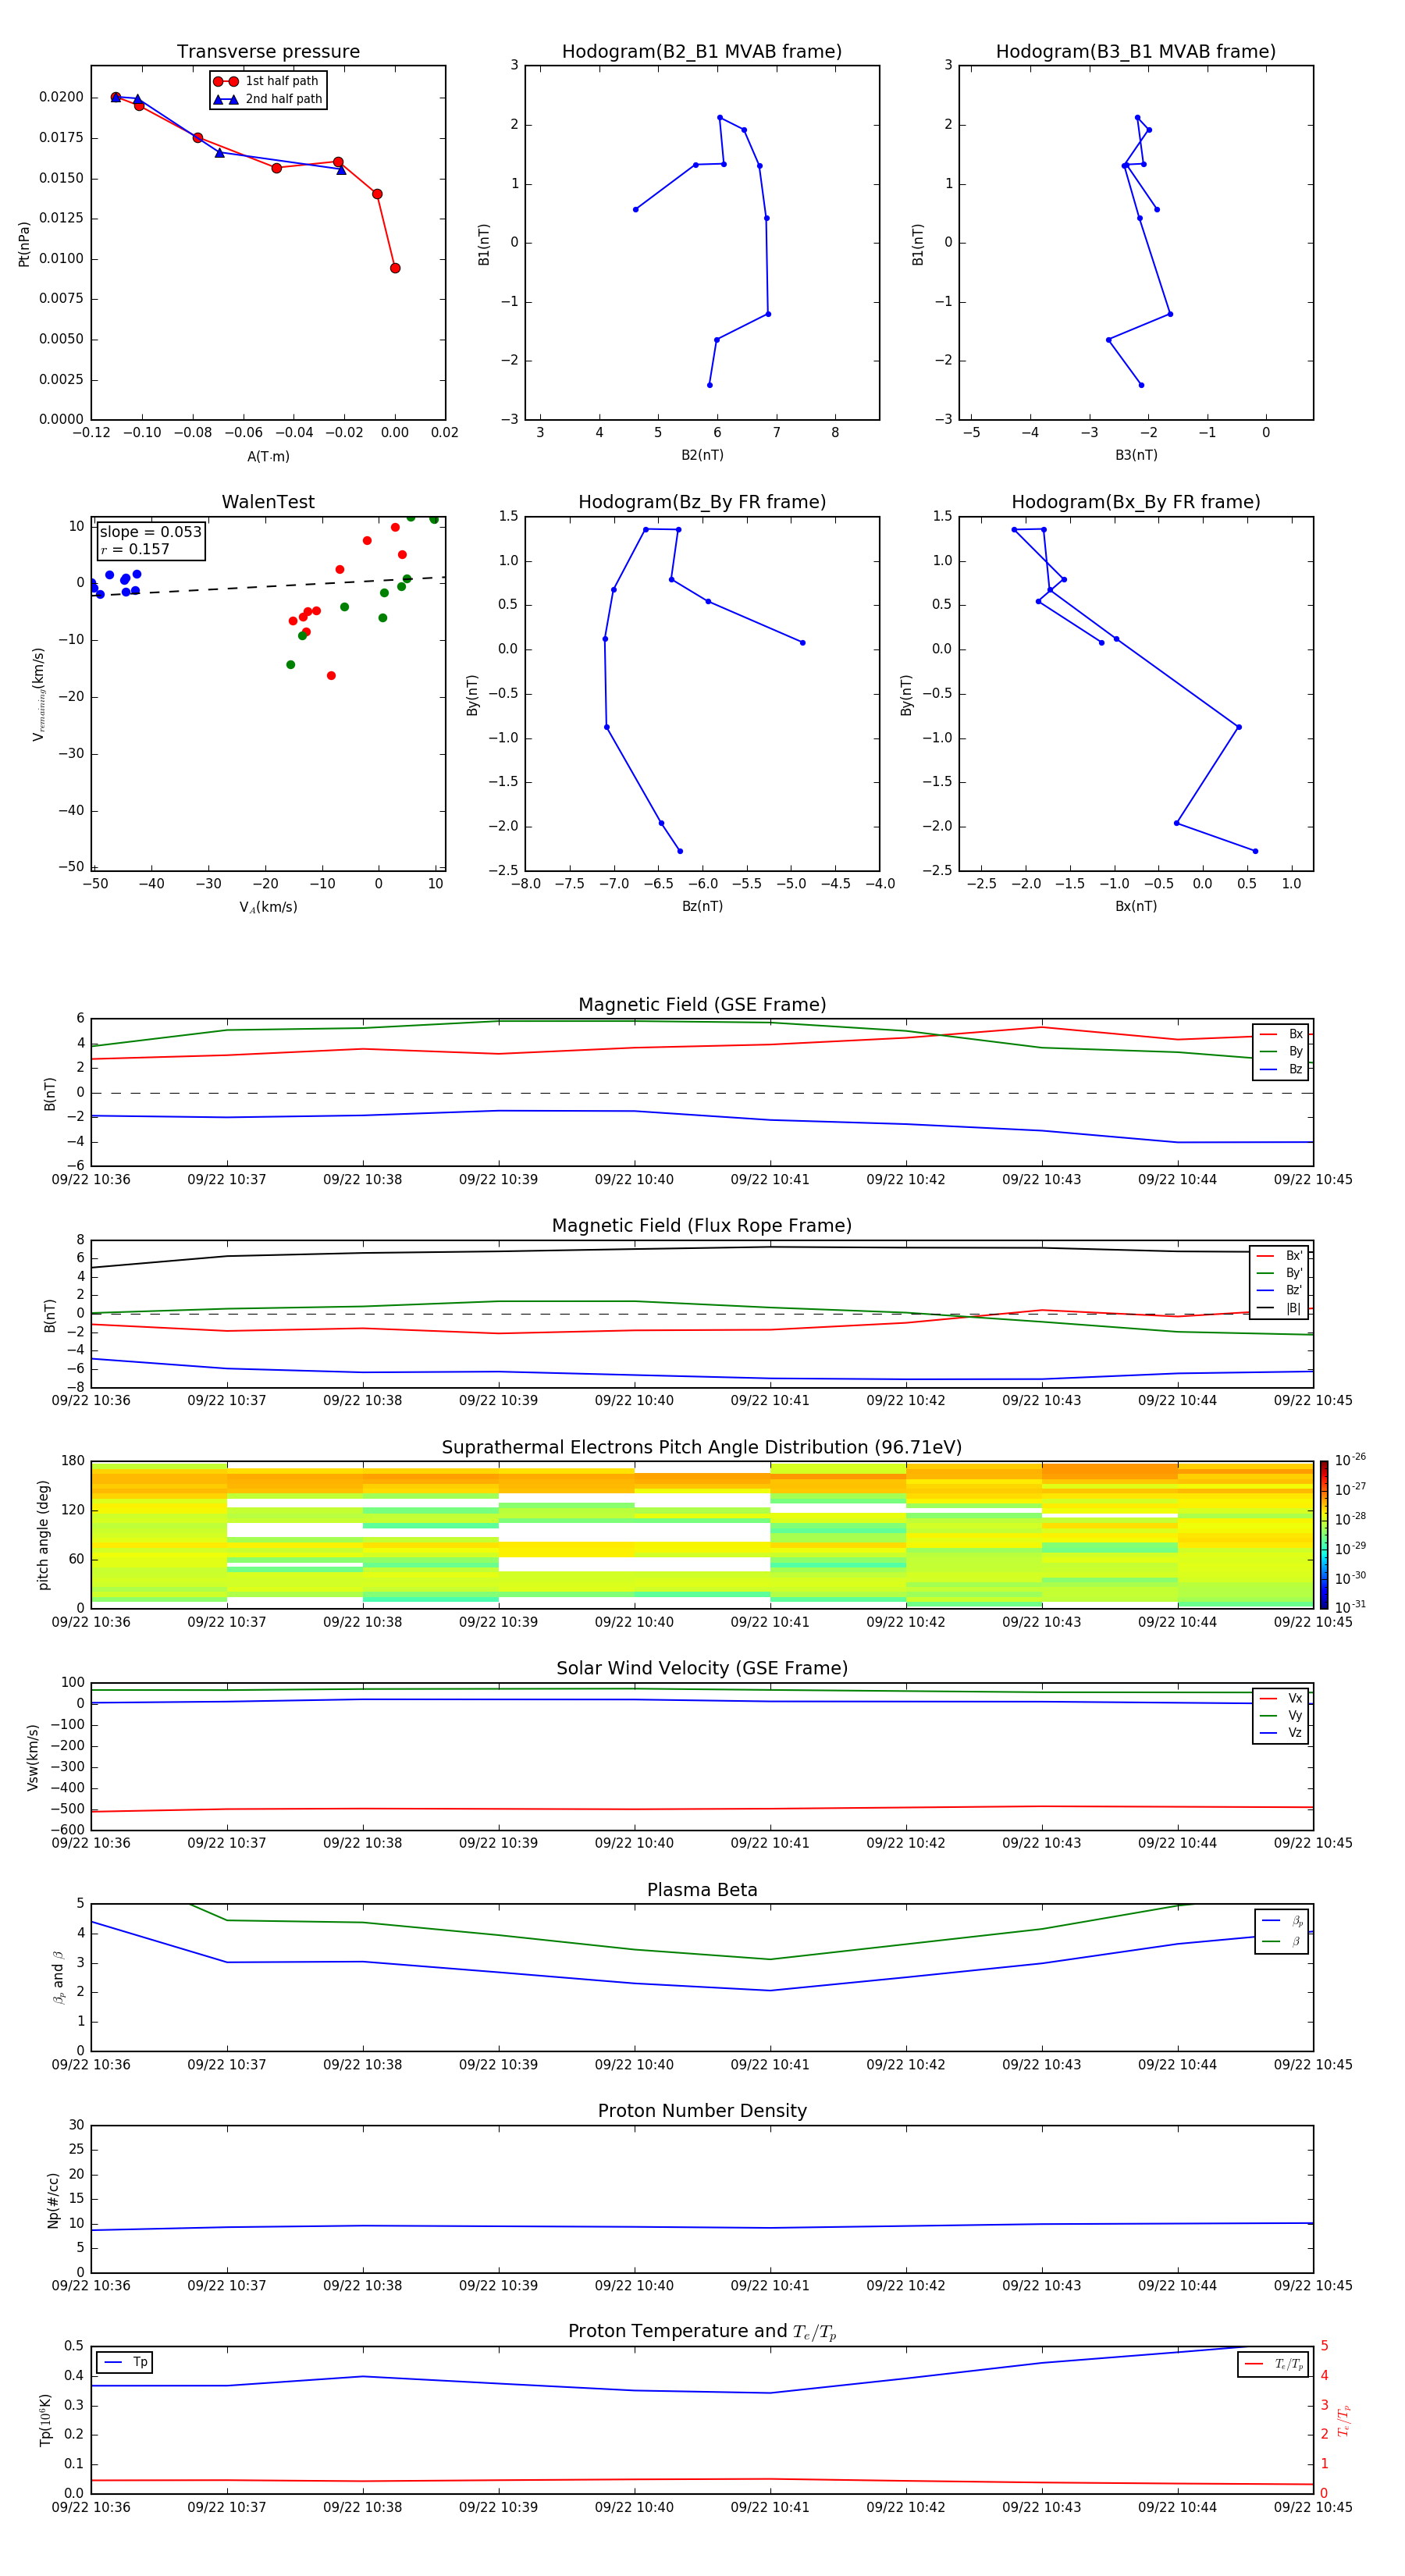Click the 'Bx(nT)' x-axis label

[1136, 906]
